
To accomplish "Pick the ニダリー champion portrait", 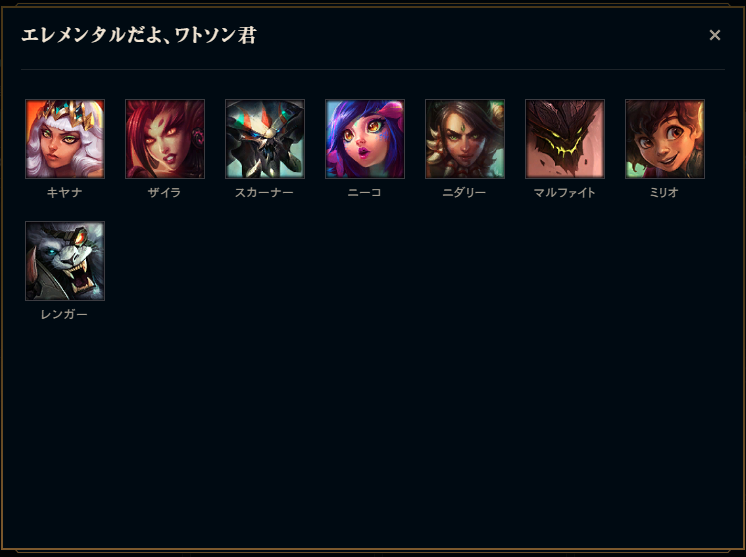I will pyautogui.click(x=465, y=139).
